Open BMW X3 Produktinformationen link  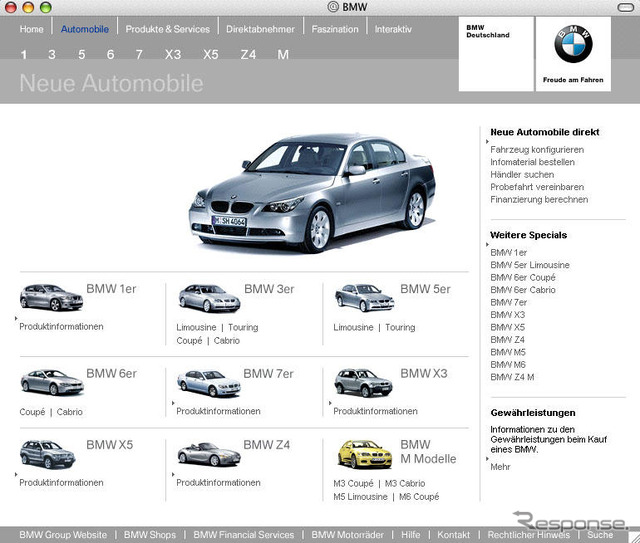click(x=376, y=411)
